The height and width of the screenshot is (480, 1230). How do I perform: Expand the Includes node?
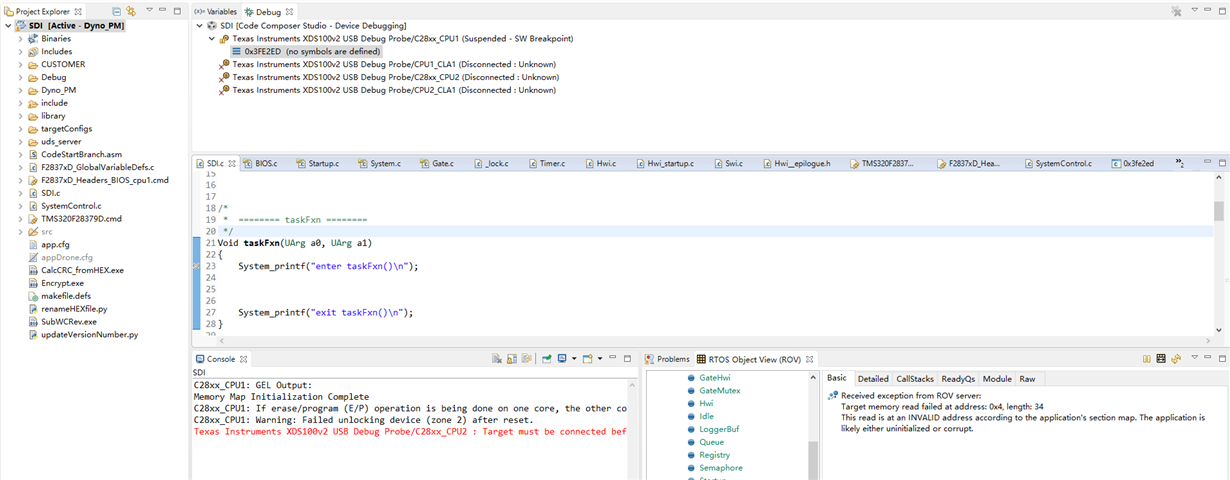point(21,51)
